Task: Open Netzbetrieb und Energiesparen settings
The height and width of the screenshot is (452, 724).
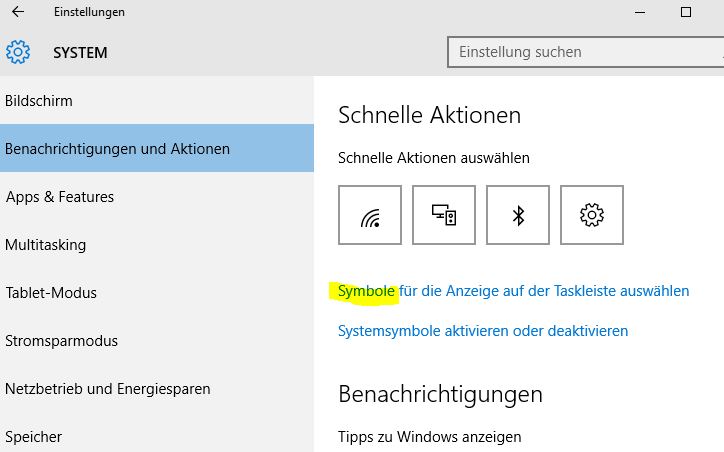Action: [x=157, y=389]
